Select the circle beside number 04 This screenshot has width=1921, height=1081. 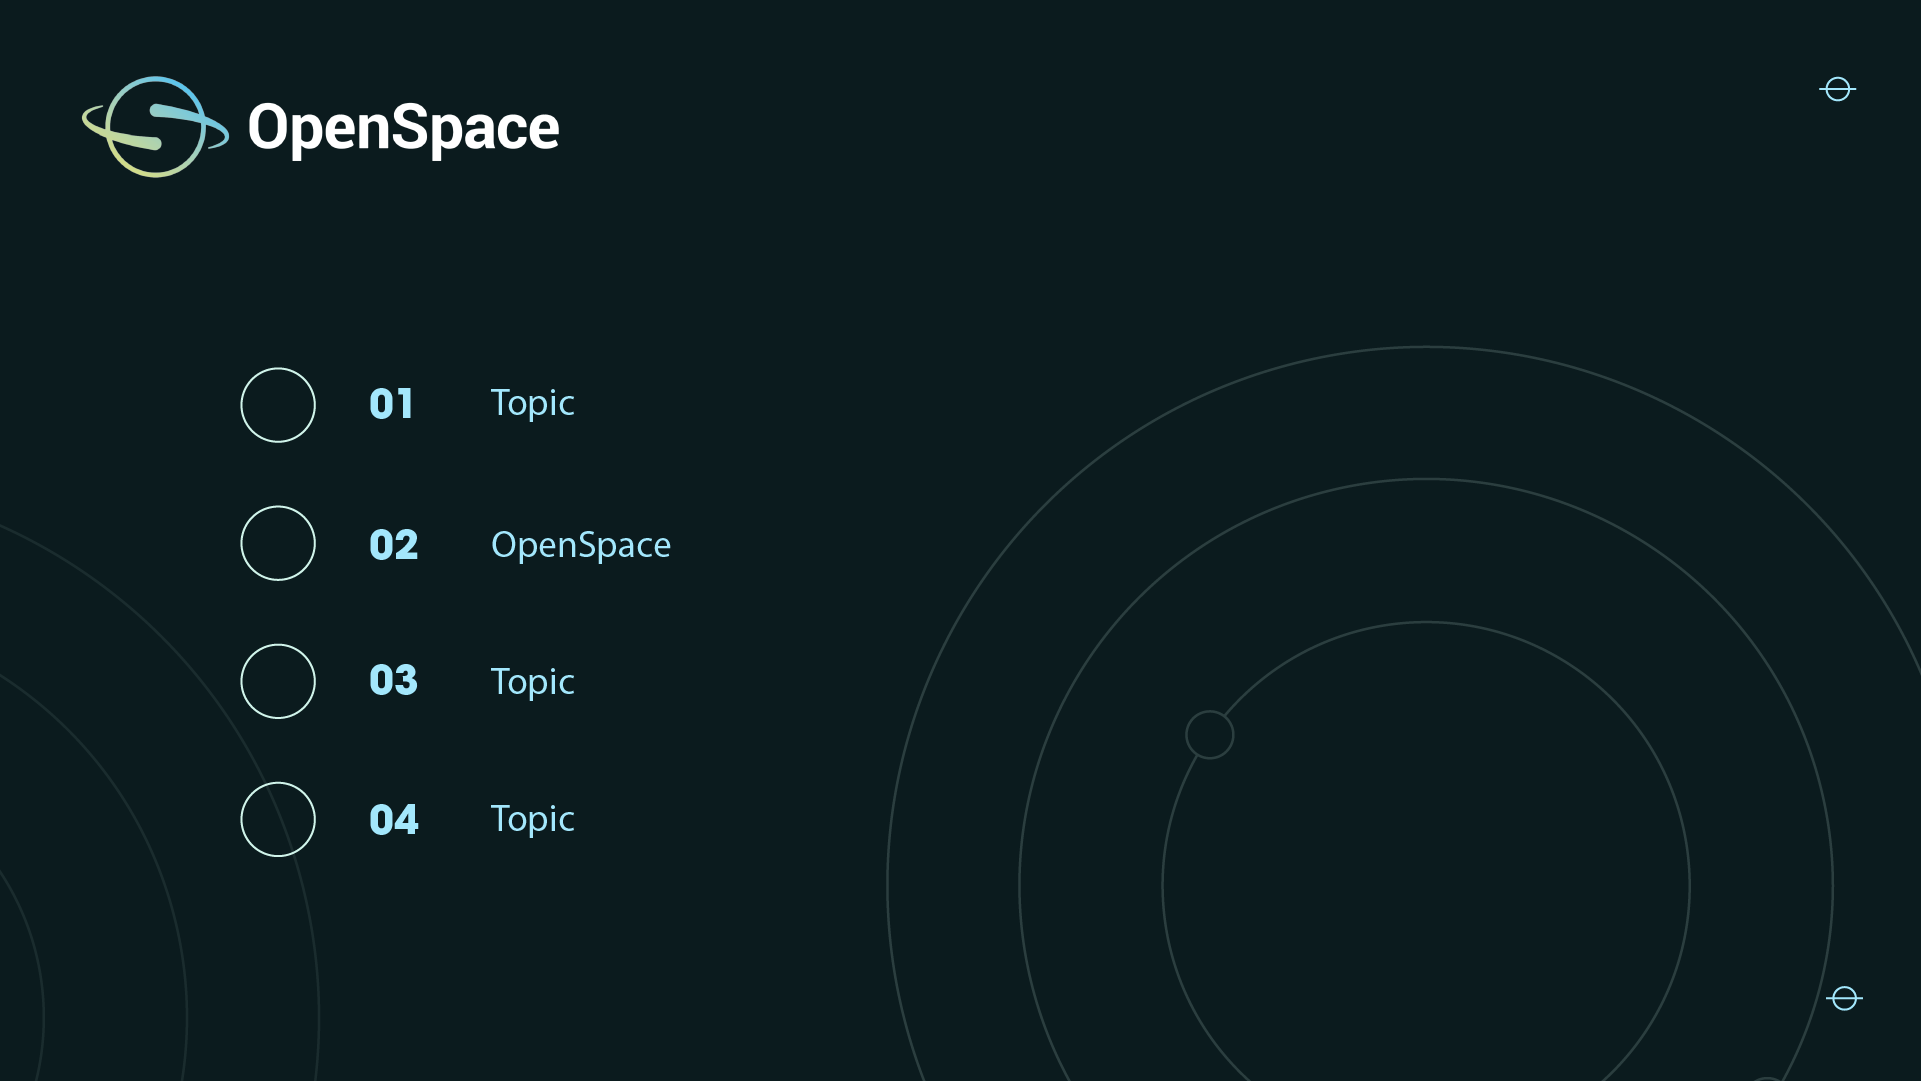click(278, 819)
